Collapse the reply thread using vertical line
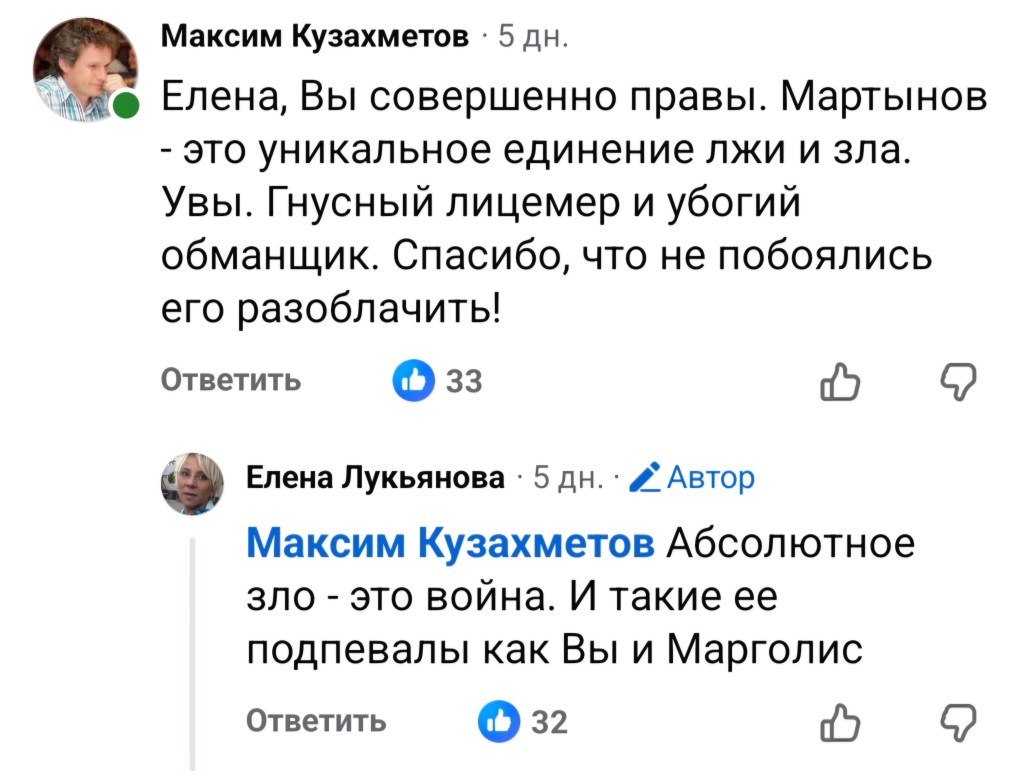This screenshot has width=1024, height=771. pyautogui.click(x=192, y=650)
